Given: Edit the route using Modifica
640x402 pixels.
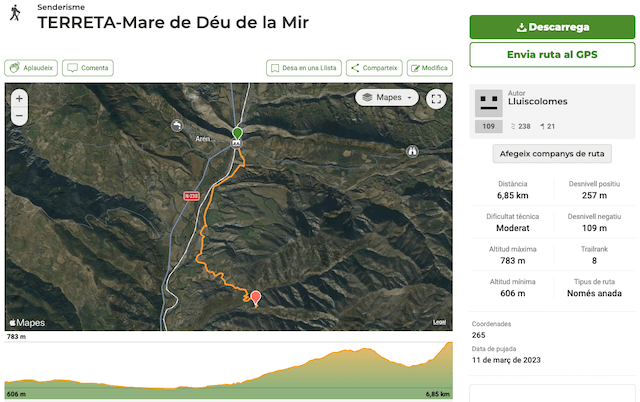Looking at the screenshot, I should point(429,68).
